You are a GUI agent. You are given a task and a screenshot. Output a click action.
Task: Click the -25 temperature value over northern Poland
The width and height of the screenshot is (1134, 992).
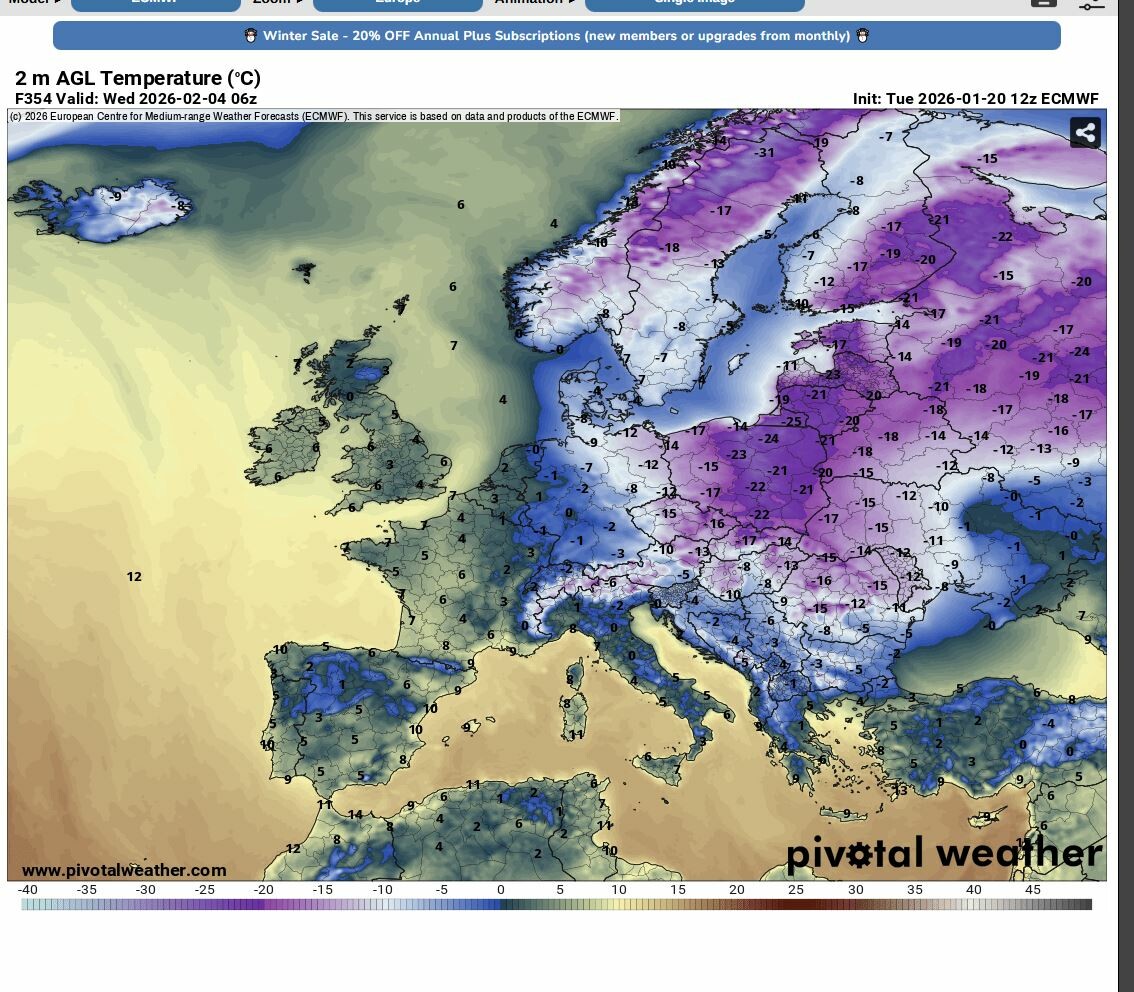pos(793,421)
